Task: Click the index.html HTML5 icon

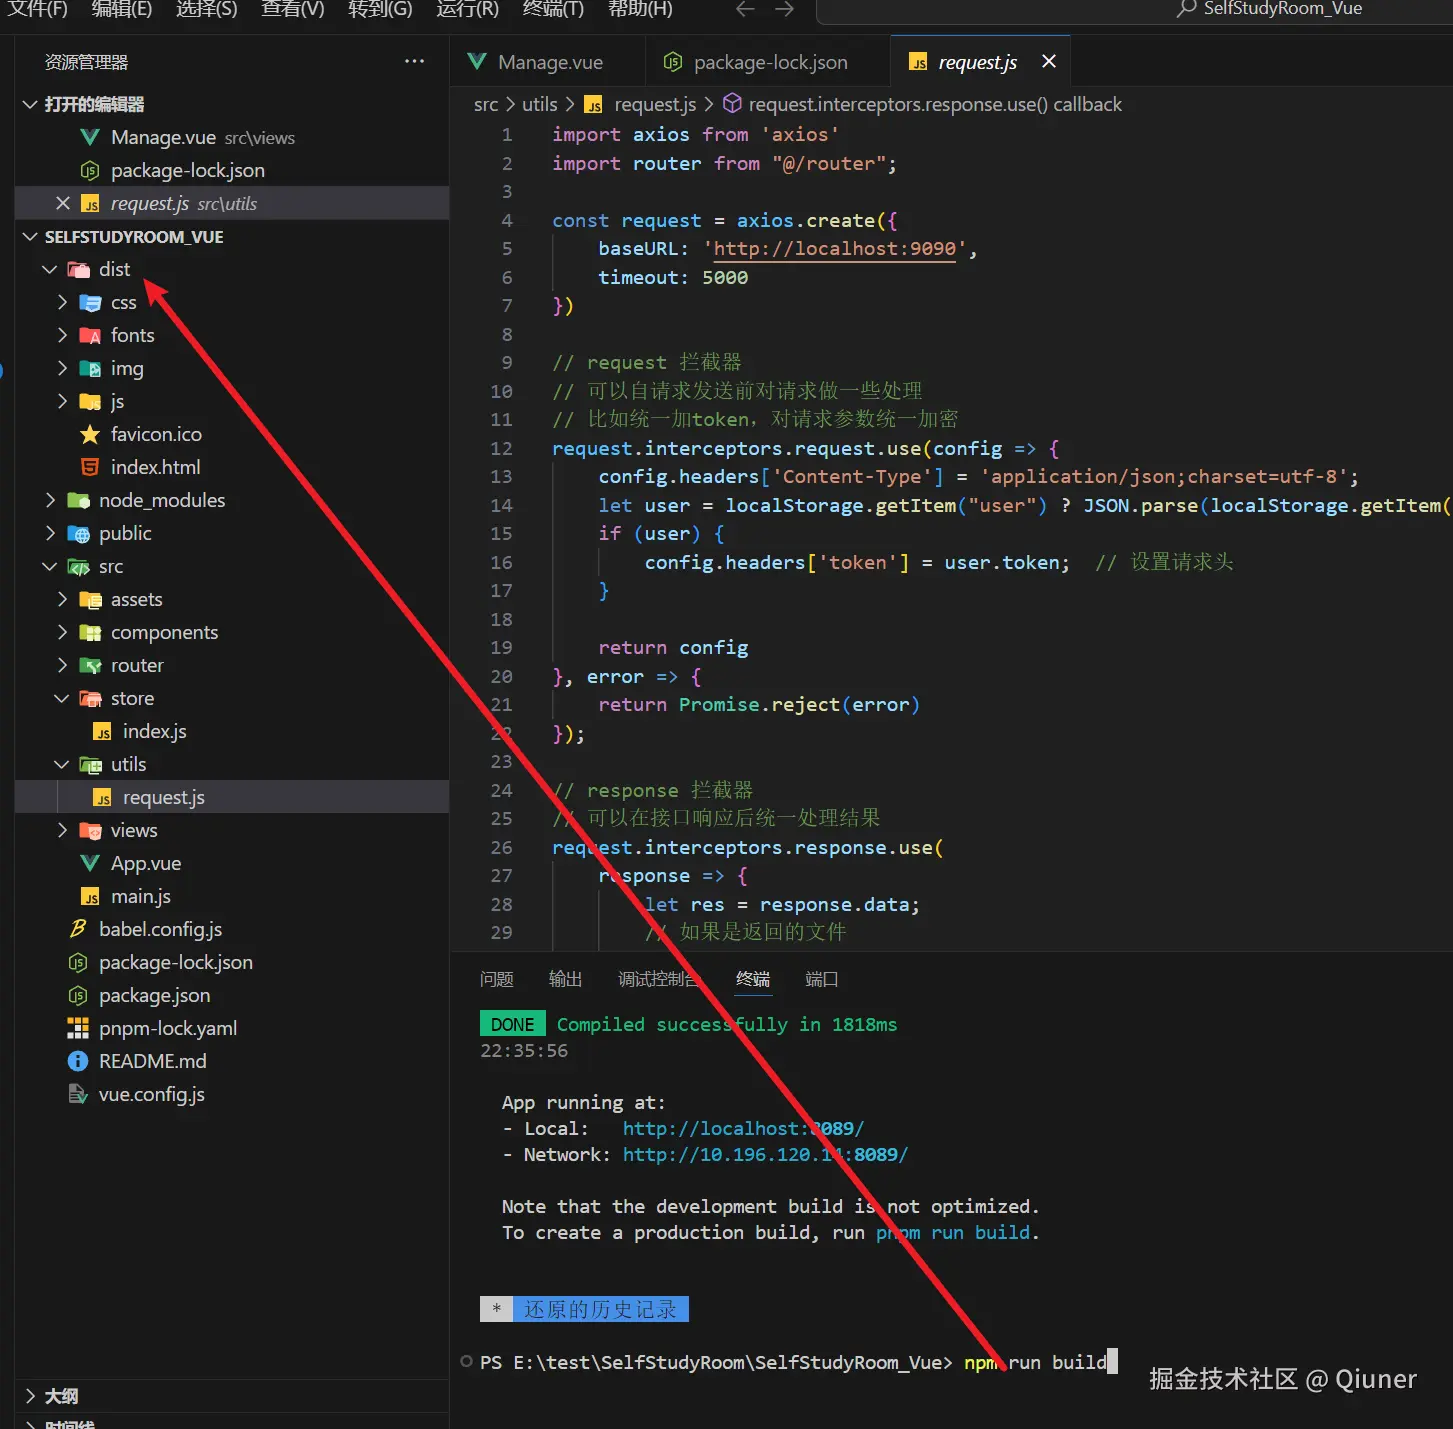Action: point(90,467)
